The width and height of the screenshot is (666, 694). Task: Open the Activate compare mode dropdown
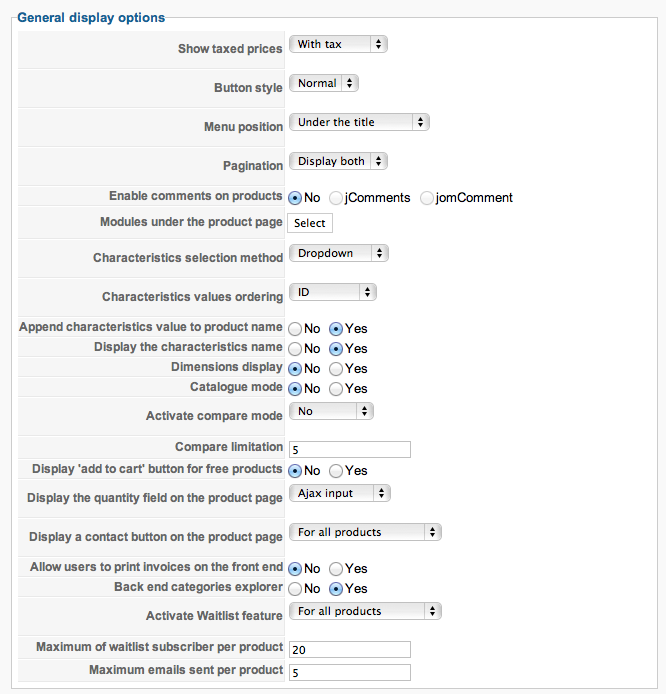point(330,411)
